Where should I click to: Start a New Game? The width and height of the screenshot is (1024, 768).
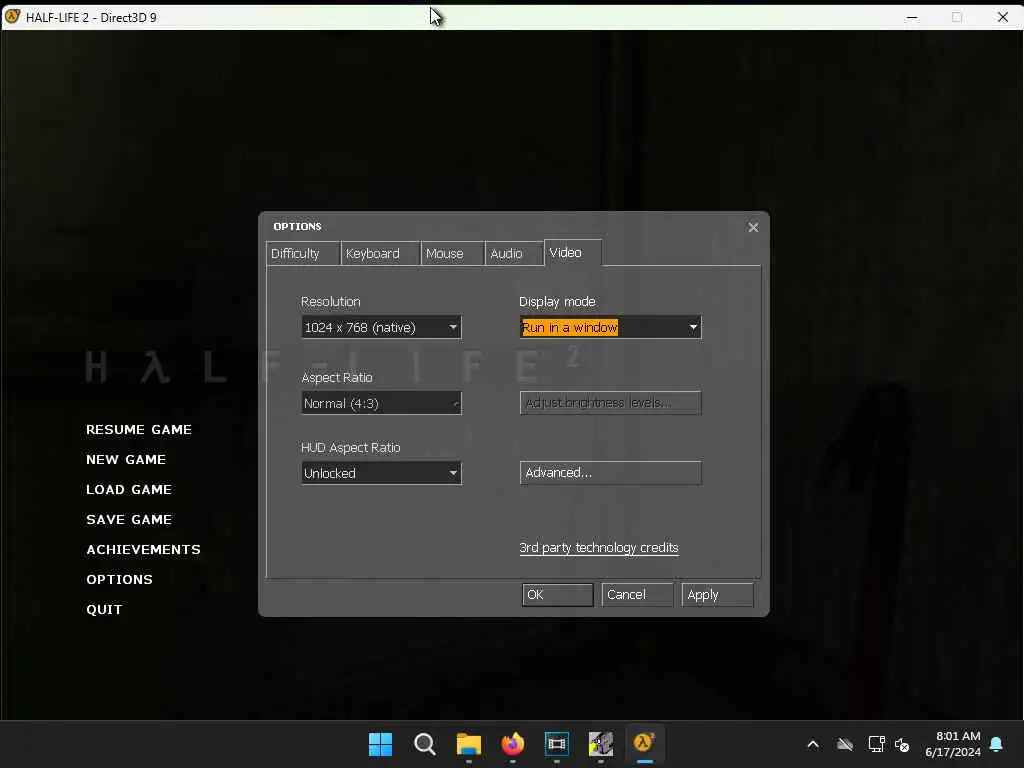point(126,460)
